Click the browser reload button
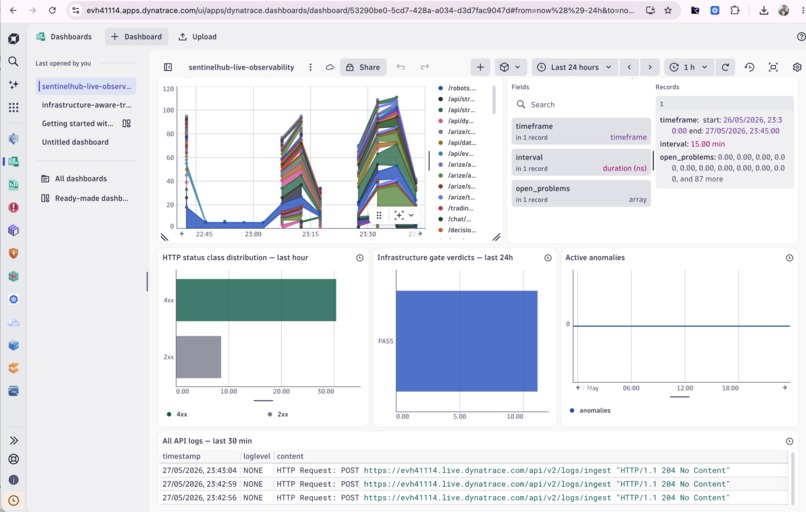This screenshot has height=512, width=806. (x=52, y=10)
